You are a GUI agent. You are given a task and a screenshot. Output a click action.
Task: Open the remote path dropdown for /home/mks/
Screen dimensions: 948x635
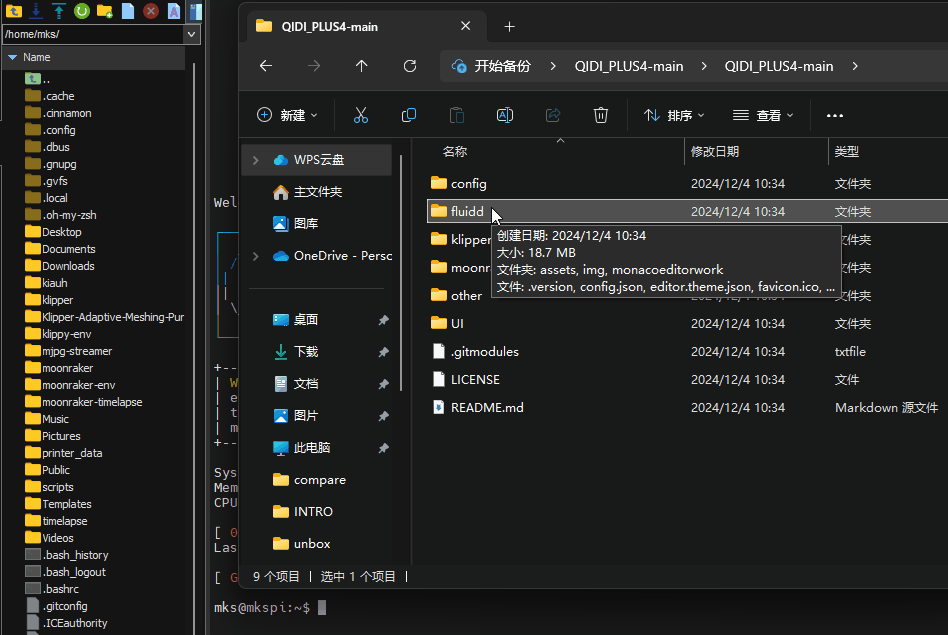193,34
